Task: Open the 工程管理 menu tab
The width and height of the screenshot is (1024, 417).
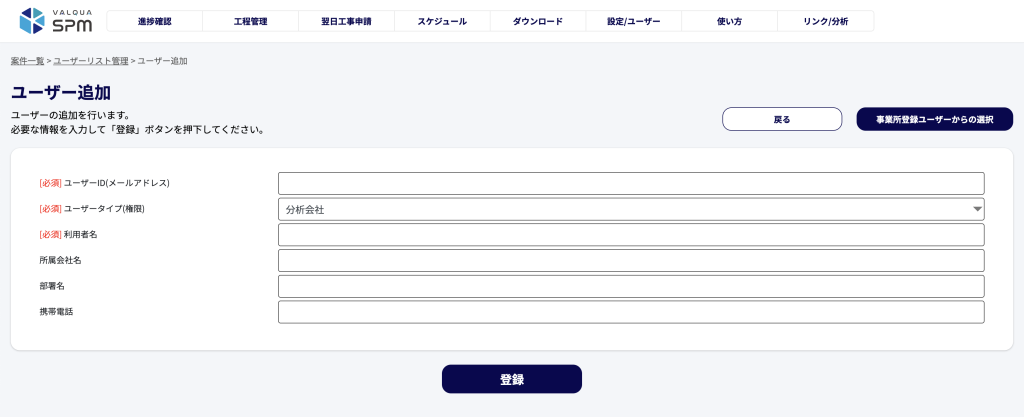Action: (x=251, y=21)
